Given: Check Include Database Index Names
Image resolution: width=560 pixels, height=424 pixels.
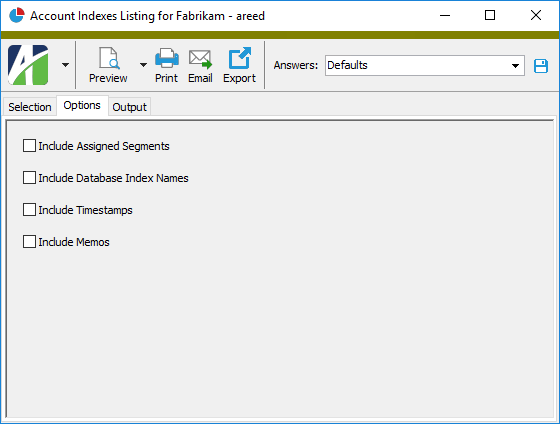Looking at the screenshot, I should [29, 178].
